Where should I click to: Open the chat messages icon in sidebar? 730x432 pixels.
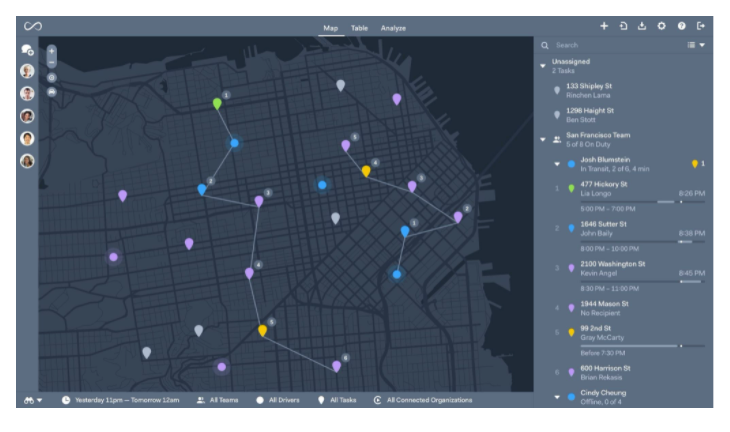coord(27,50)
